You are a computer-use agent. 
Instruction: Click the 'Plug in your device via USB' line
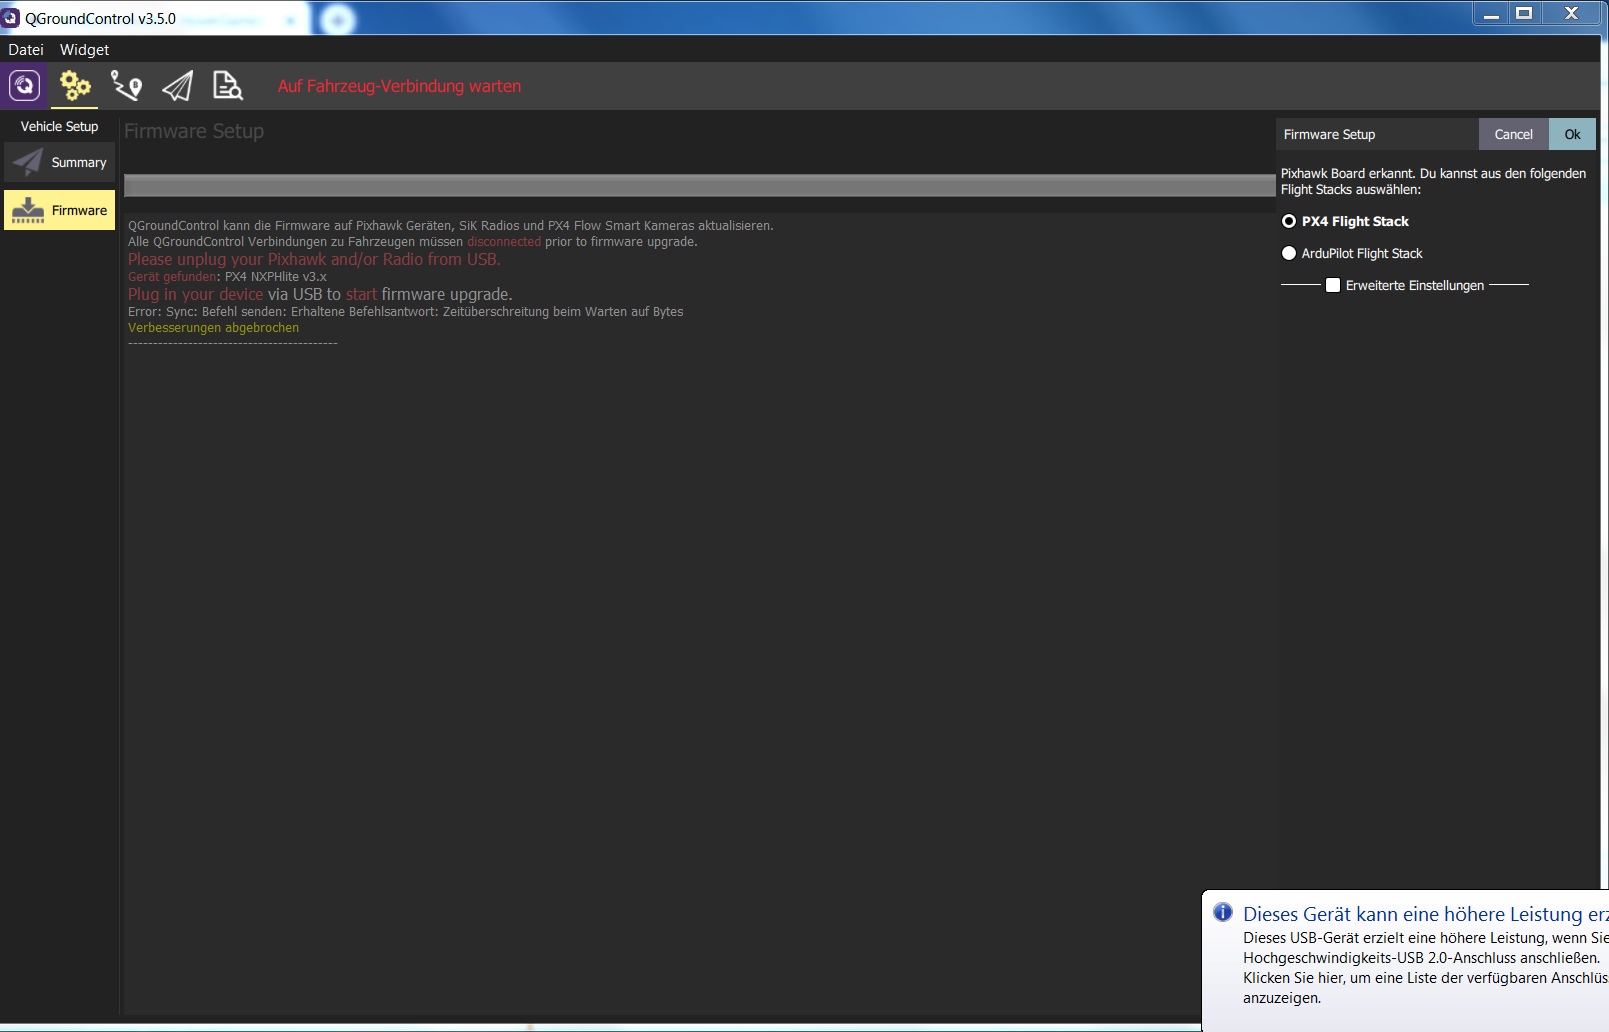(x=320, y=294)
